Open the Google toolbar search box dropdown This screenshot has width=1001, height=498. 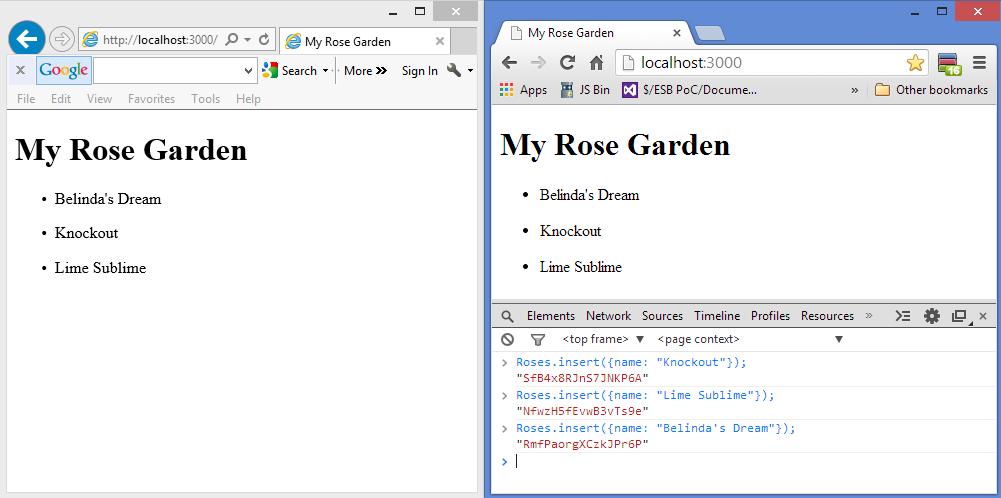pyautogui.click(x=249, y=71)
